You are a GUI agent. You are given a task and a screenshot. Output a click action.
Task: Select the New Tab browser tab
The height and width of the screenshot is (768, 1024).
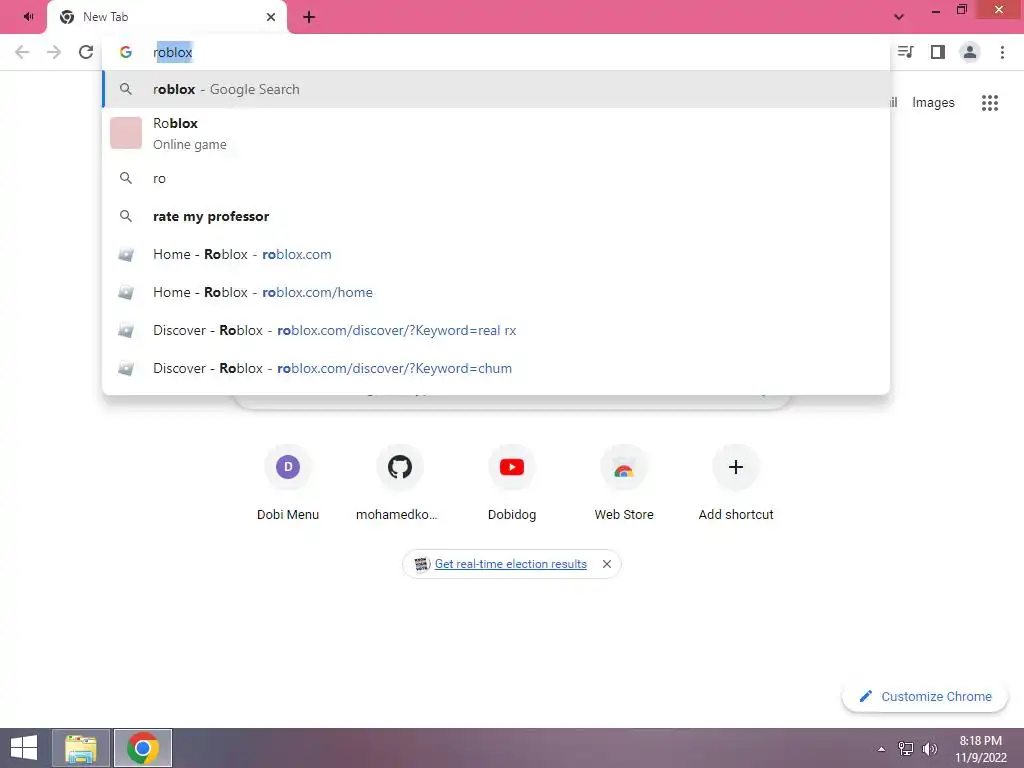(x=167, y=17)
